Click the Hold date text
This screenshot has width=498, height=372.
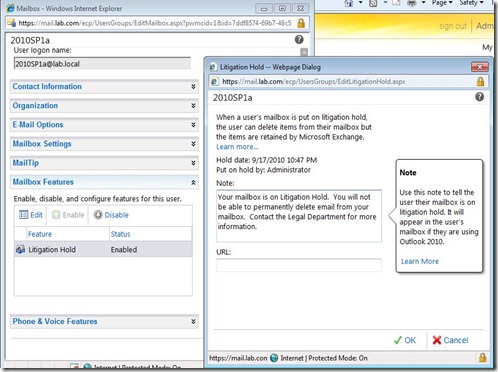coord(267,160)
